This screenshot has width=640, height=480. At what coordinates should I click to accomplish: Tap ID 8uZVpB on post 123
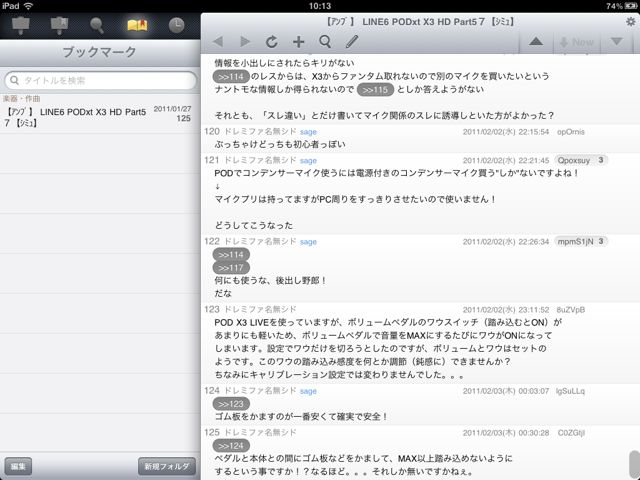(x=571, y=310)
